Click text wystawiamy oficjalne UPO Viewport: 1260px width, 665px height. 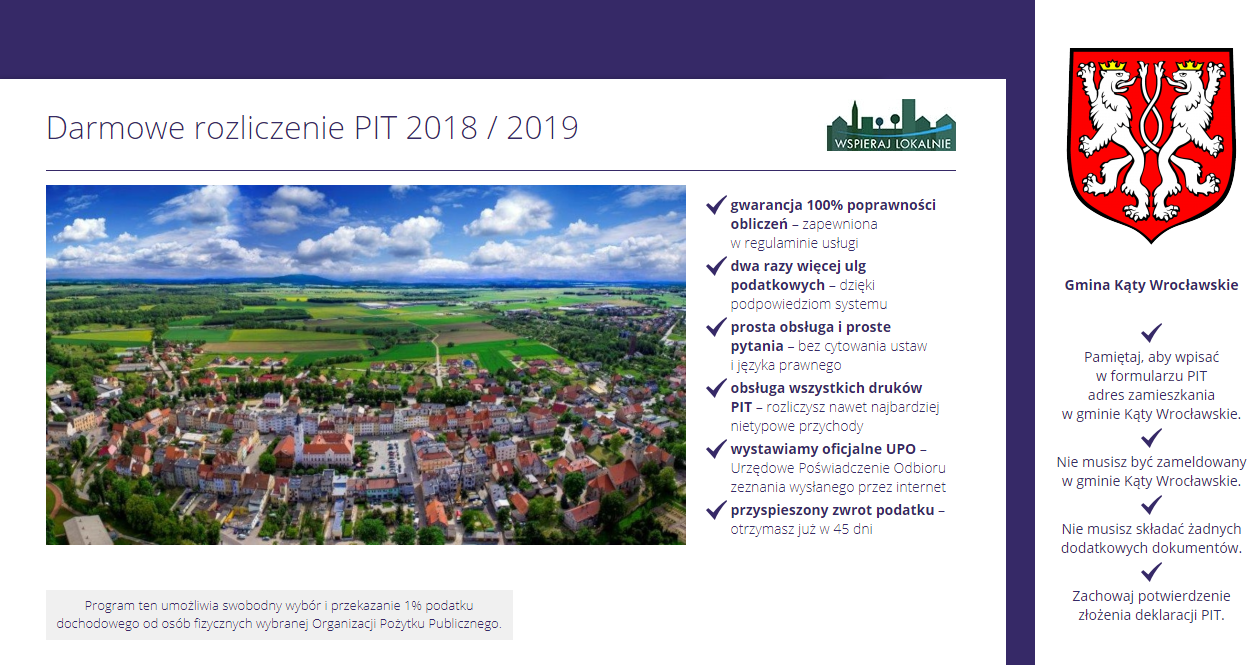823,449
